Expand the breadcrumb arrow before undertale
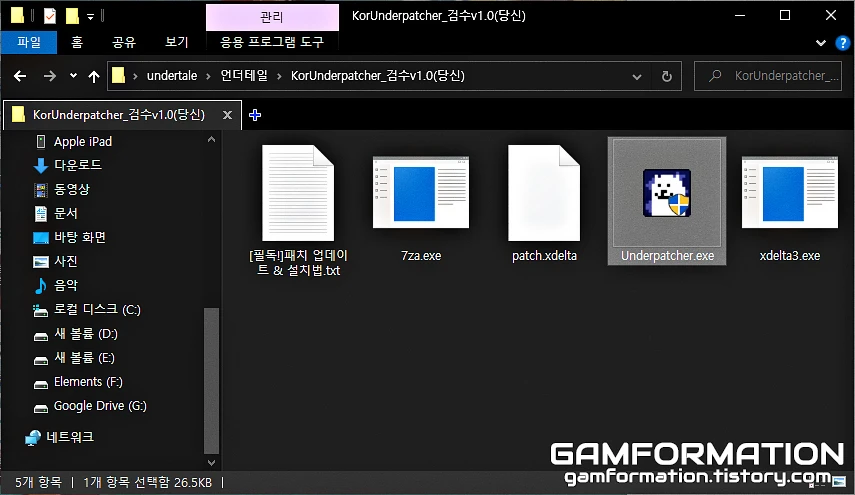Image resolution: width=855 pixels, height=495 pixels. (135, 76)
